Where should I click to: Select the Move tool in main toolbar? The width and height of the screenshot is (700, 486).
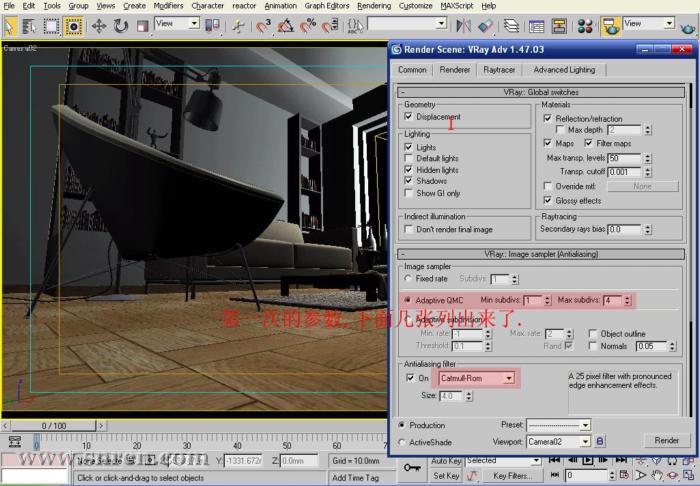[101, 23]
